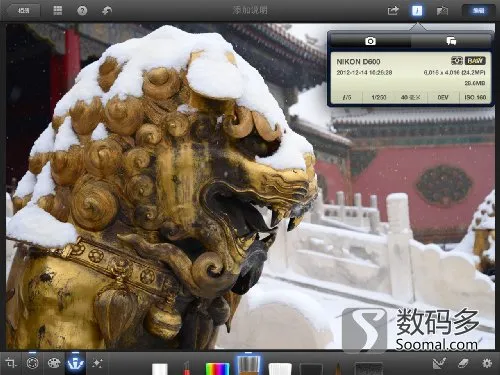
Task: Go back with the top-left album button
Action: coord(24,11)
